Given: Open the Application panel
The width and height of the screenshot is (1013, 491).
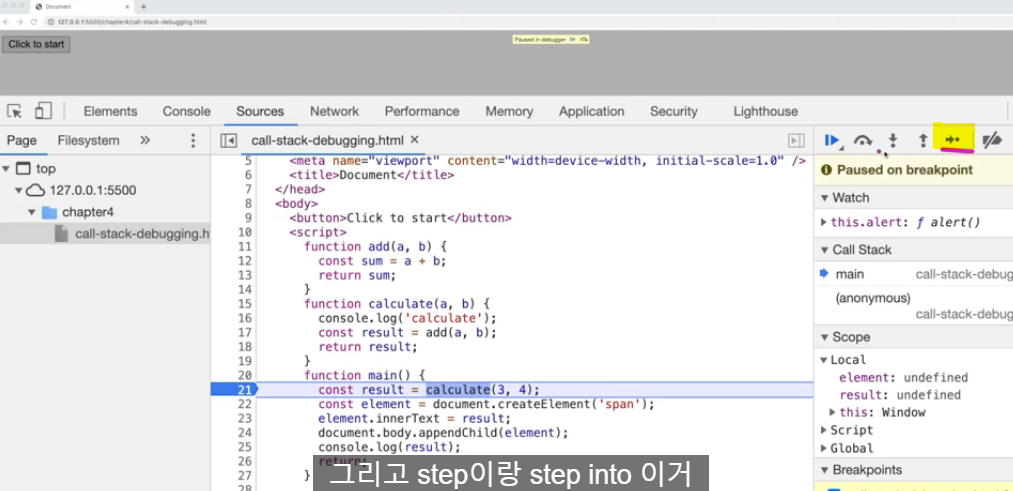Looking at the screenshot, I should [592, 111].
